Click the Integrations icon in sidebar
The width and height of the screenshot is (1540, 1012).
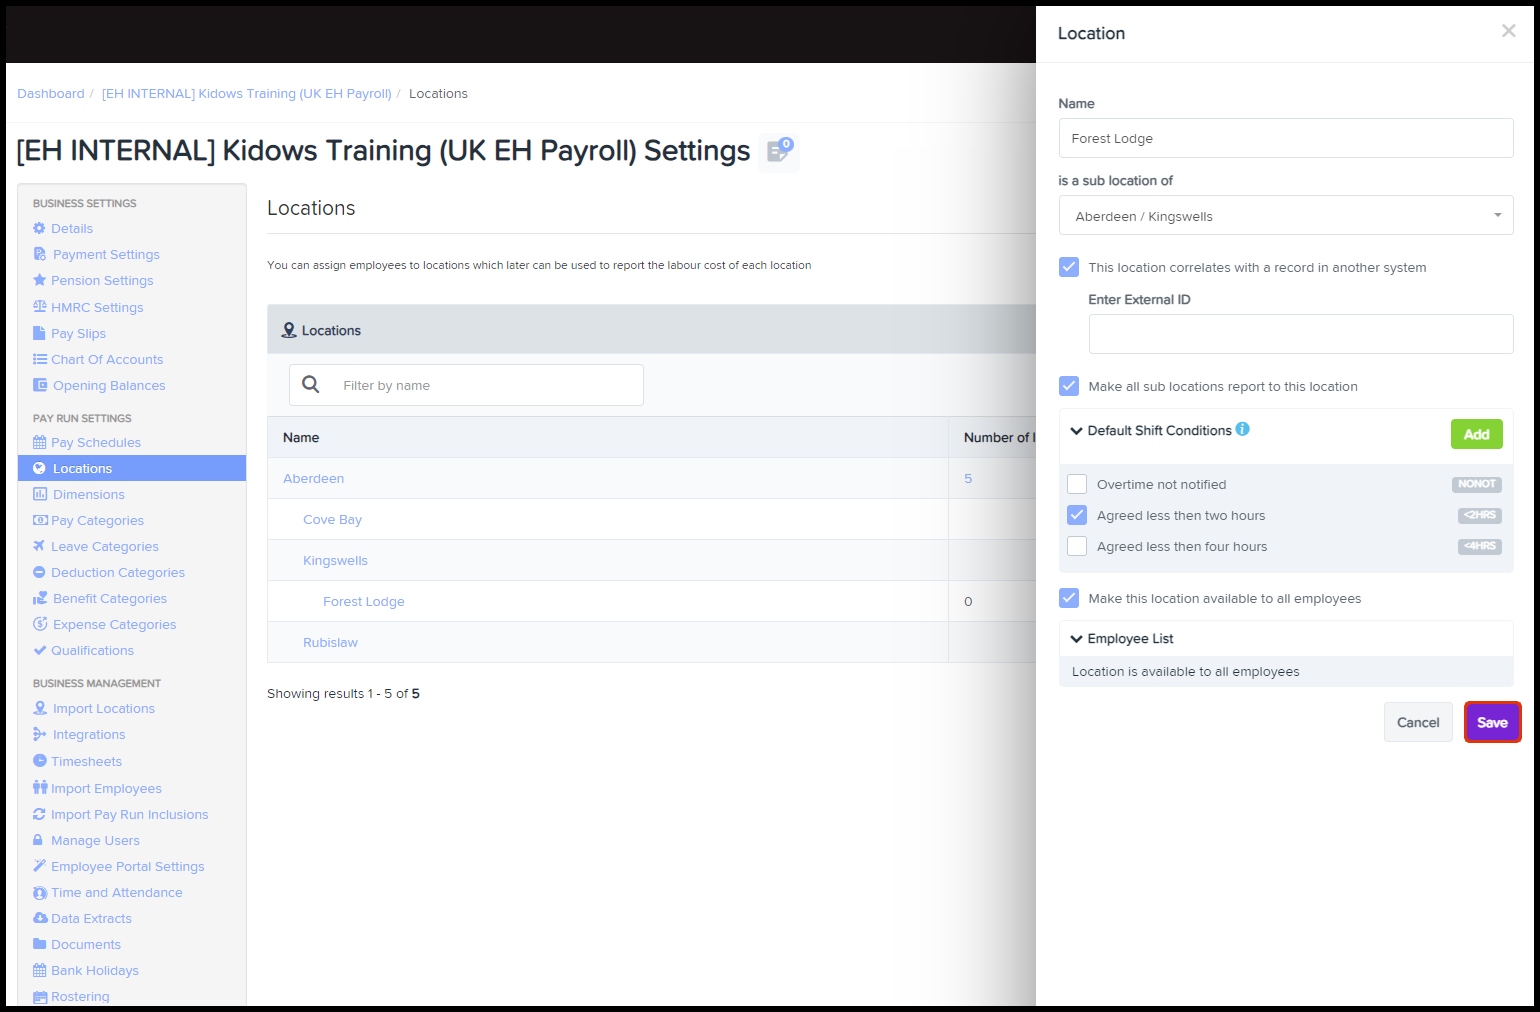[x=40, y=734]
